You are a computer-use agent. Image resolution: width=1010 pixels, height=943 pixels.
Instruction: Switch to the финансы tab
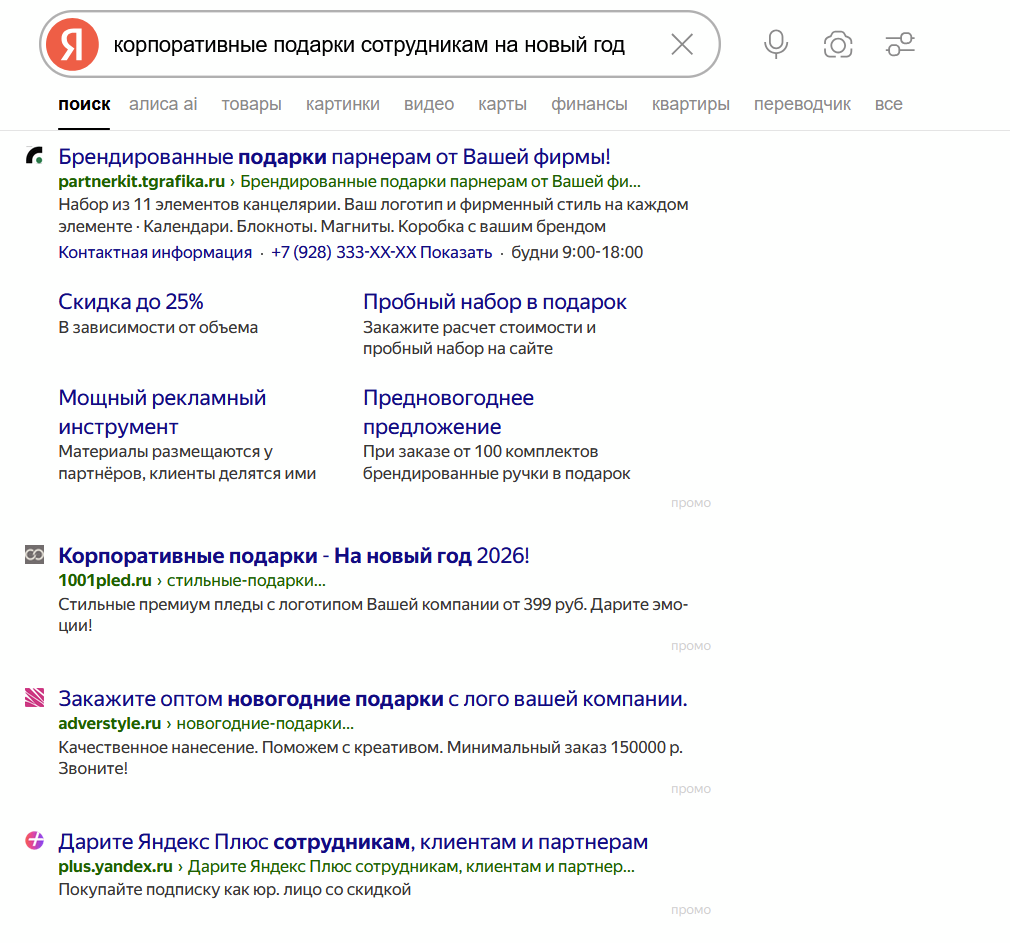pos(589,103)
